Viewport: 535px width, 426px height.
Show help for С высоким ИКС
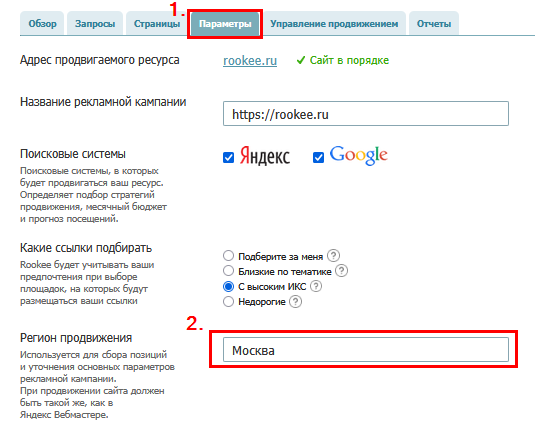point(316,286)
